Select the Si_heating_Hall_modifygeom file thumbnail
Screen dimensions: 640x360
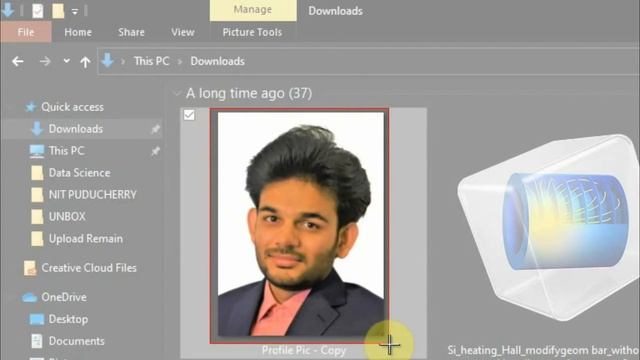point(548,227)
